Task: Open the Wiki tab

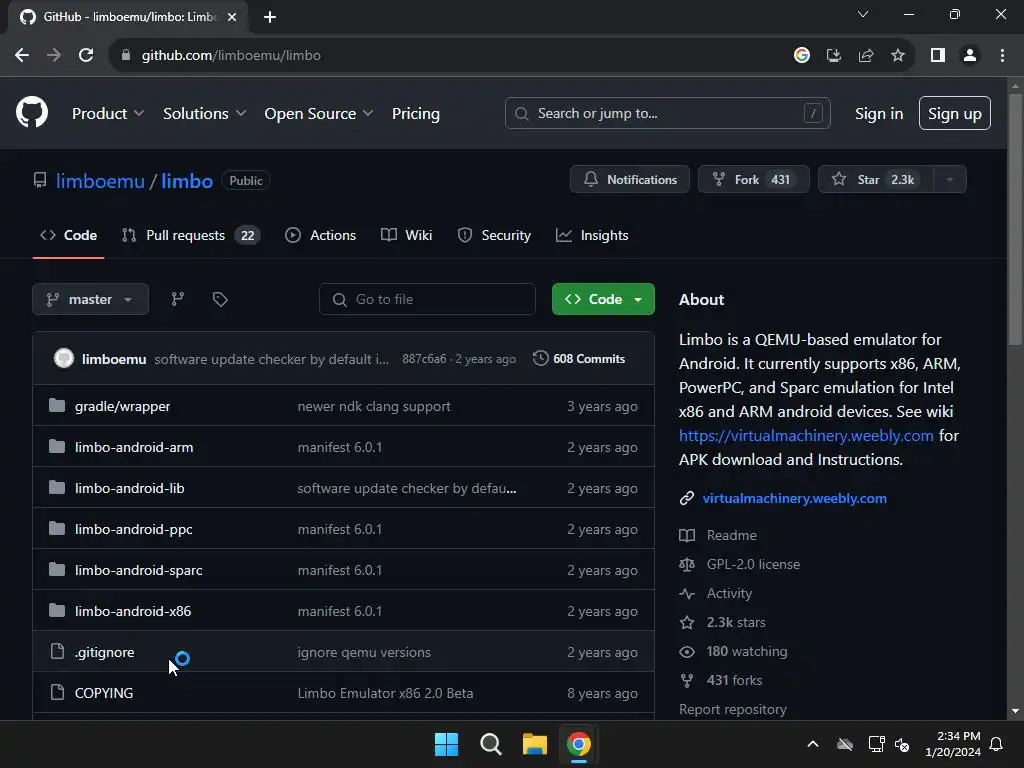Action: click(x=406, y=235)
